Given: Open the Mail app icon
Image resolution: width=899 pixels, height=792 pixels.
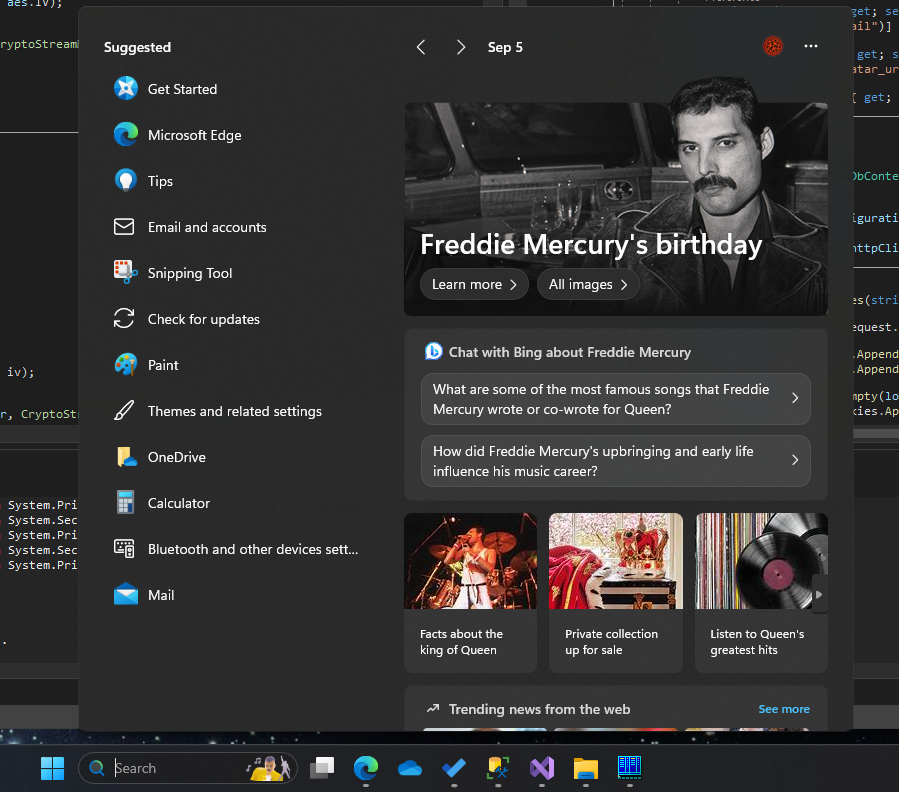Looking at the screenshot, I should coord(126,595).
